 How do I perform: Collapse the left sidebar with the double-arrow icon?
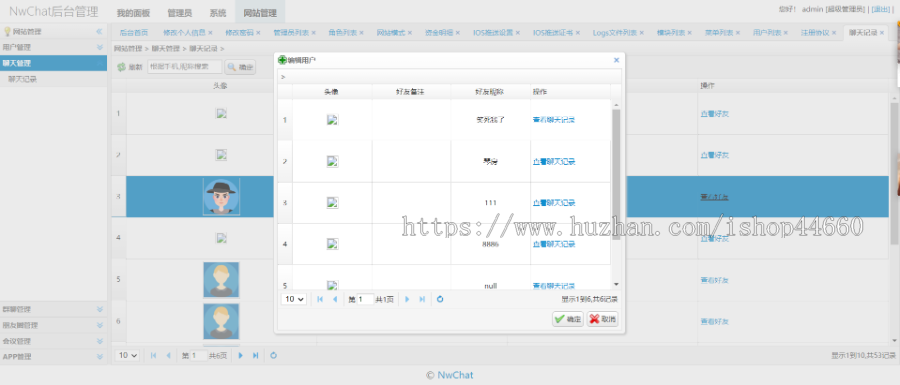pyautogui.click(x=99, y=32)
